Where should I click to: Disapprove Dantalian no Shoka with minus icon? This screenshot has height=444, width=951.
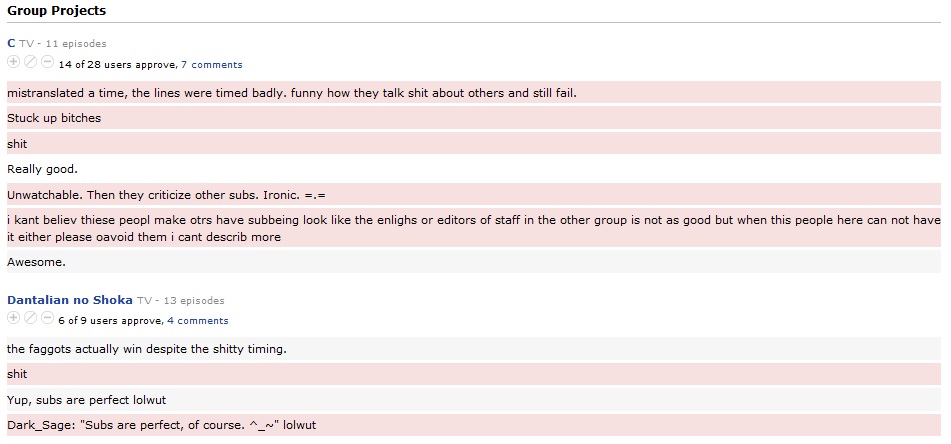[x=47, y=318]
